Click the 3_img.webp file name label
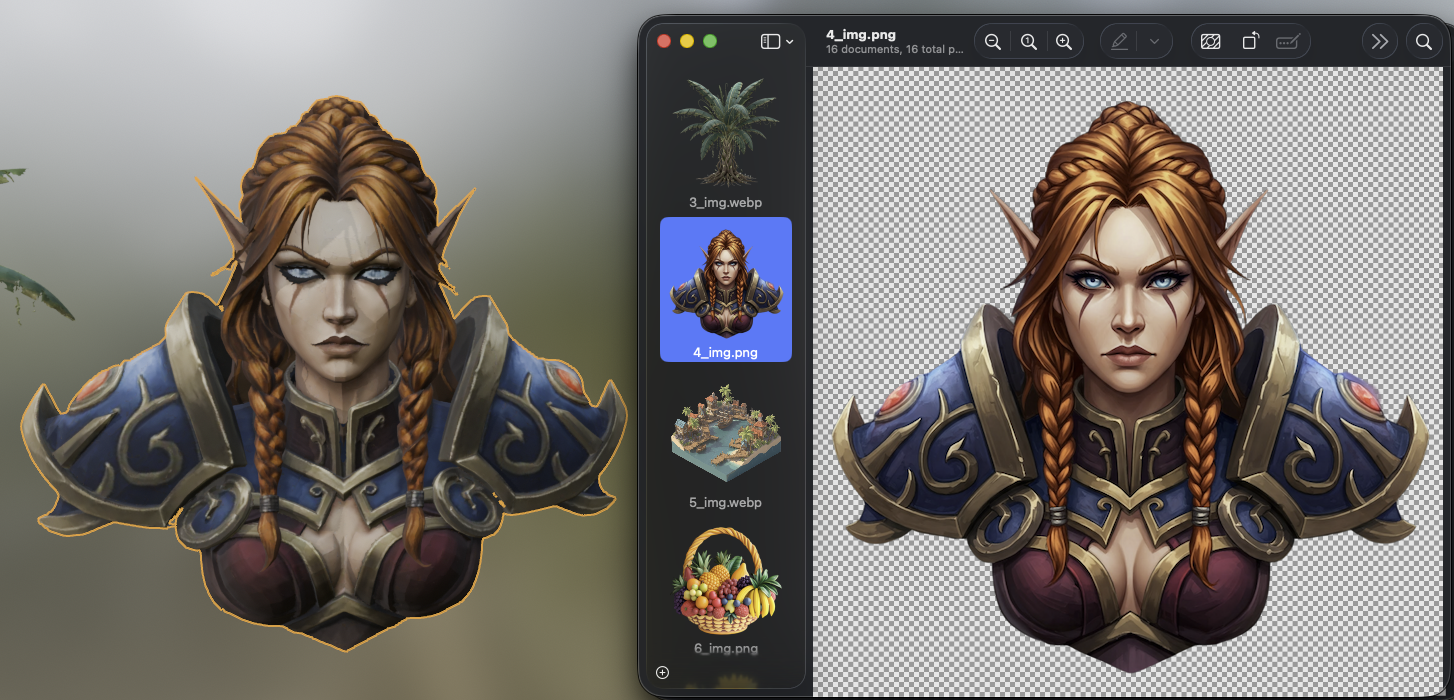The image size is (1454, 700). point(726,203)
